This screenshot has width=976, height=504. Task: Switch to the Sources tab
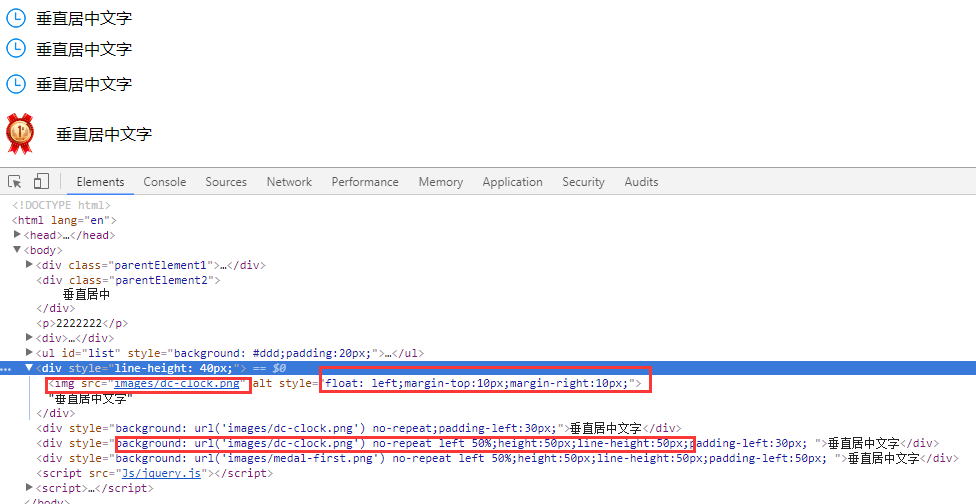click(x=226, y=182)
